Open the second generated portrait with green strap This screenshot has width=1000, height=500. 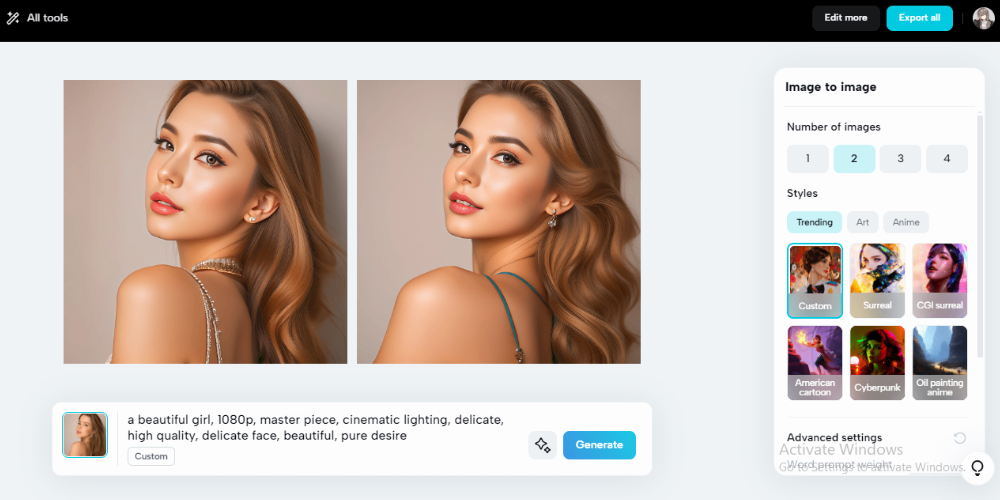[x=499, y=222]
